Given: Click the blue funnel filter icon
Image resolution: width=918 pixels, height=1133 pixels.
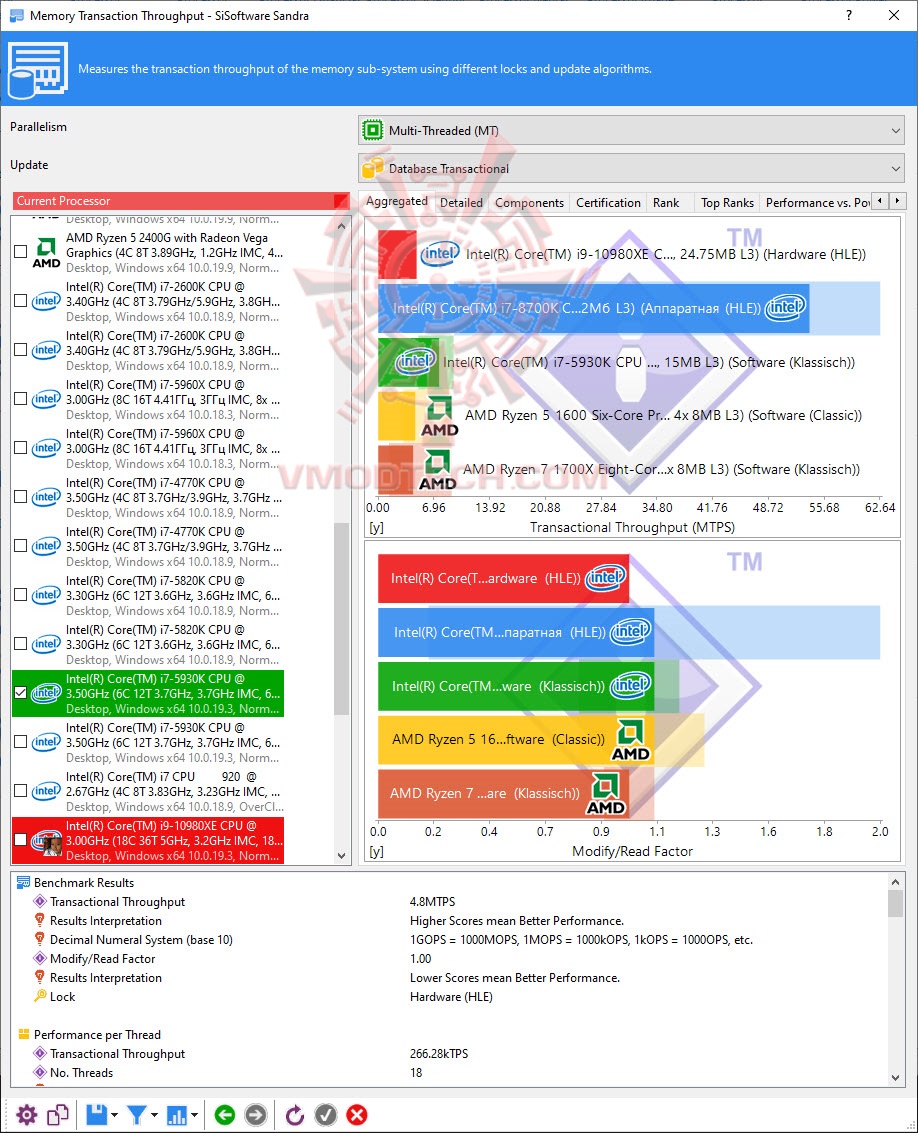Looking at the screenshot, I should tap(137, 1115).
